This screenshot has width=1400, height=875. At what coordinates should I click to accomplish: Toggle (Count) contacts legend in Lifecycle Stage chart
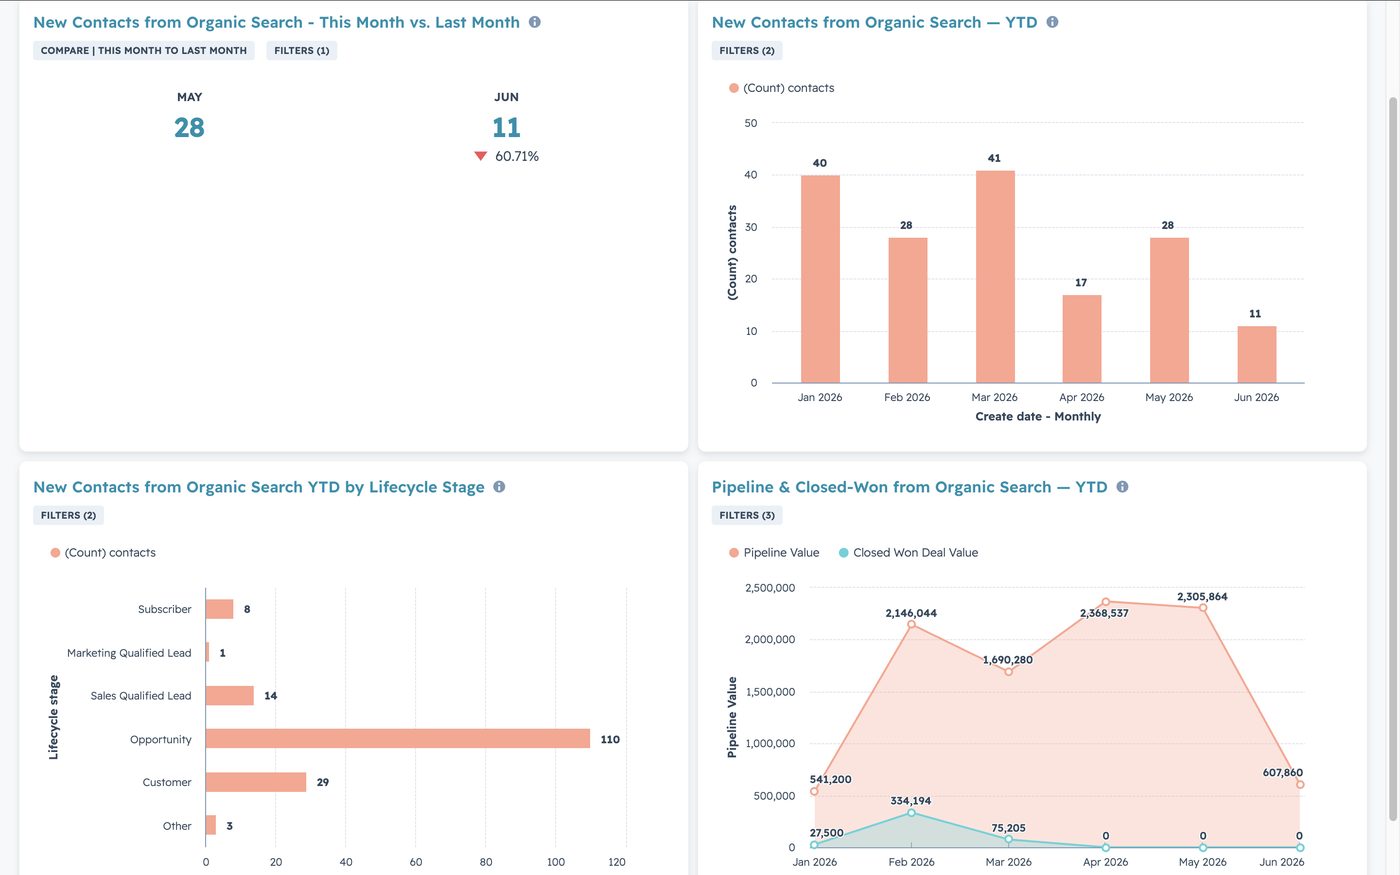[x=103, y=553]
